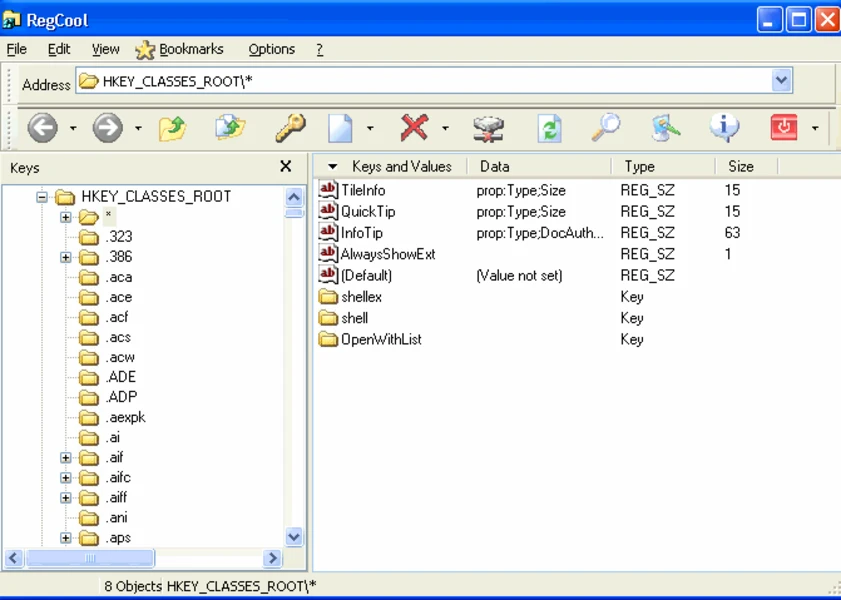Click the red X delete icon

(x=414, y=127)
